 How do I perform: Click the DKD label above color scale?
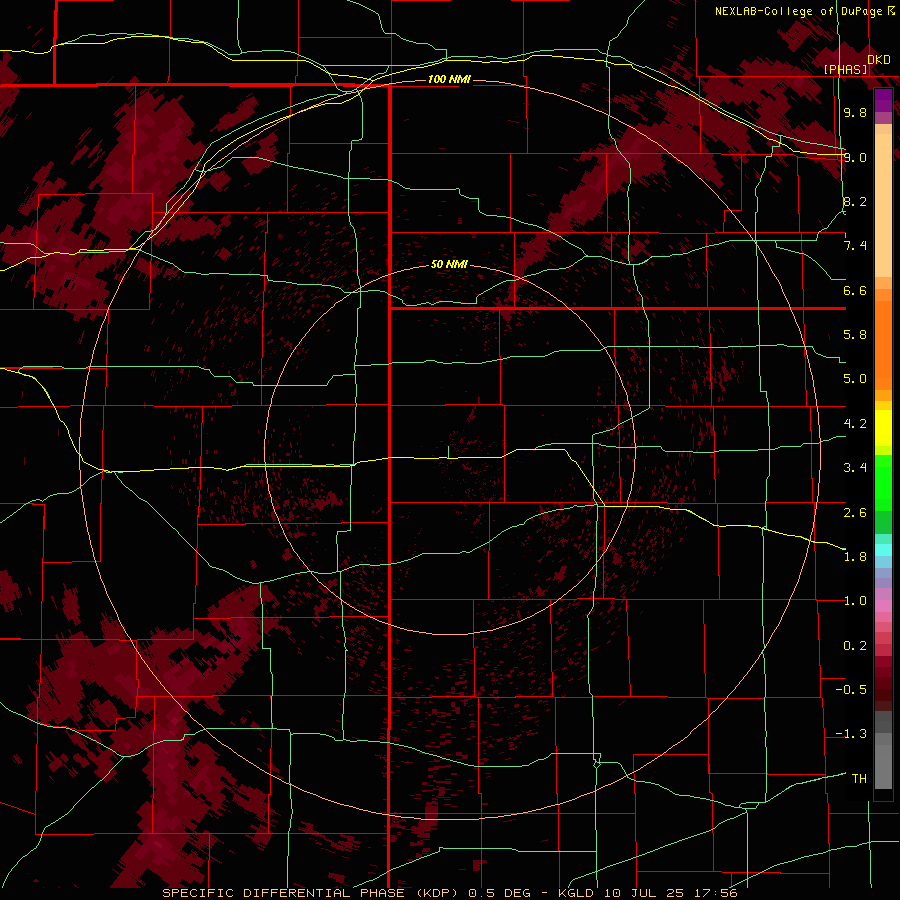[879, 60]
